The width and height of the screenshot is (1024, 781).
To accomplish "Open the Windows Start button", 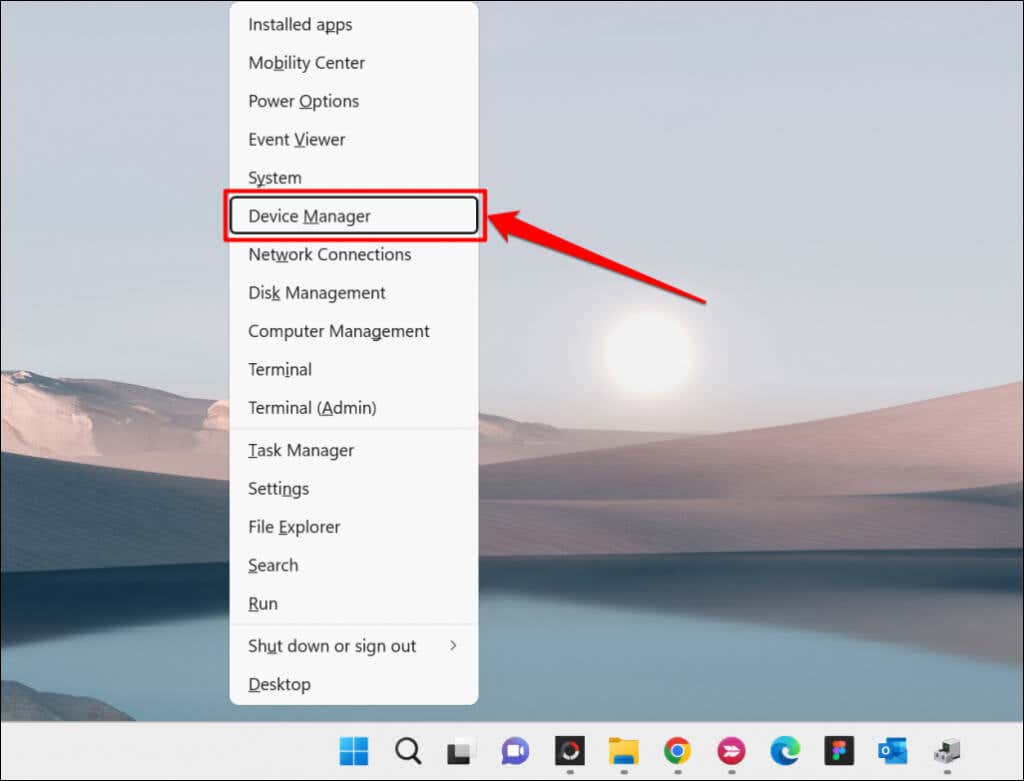I will pos(354,751).
